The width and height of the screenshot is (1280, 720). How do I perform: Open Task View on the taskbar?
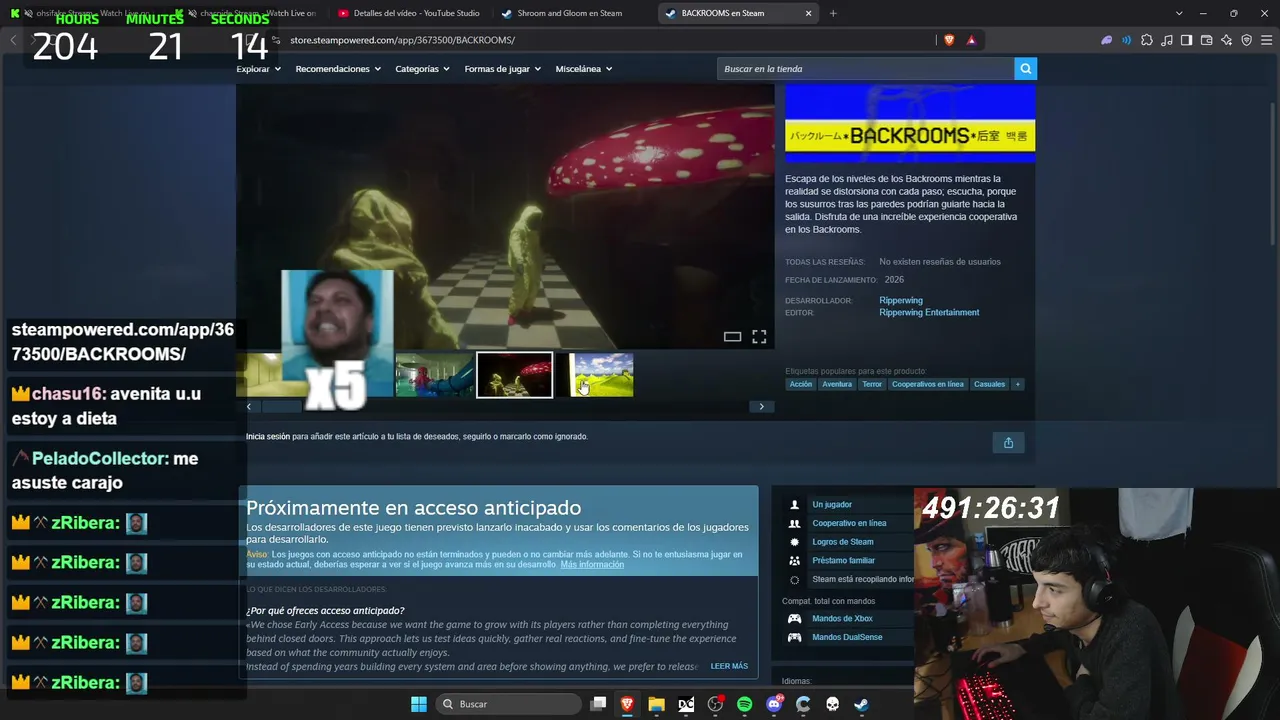coord(598,704)
